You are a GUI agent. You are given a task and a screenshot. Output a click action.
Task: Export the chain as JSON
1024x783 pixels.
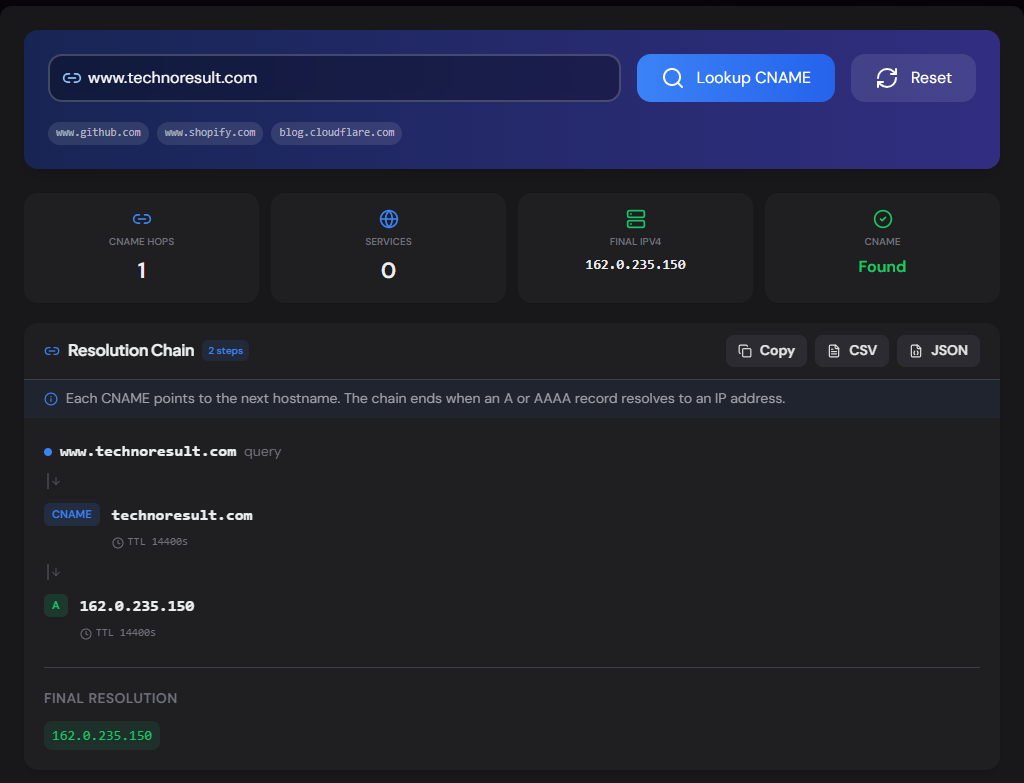pyautogui.click(x=938, y=351)
